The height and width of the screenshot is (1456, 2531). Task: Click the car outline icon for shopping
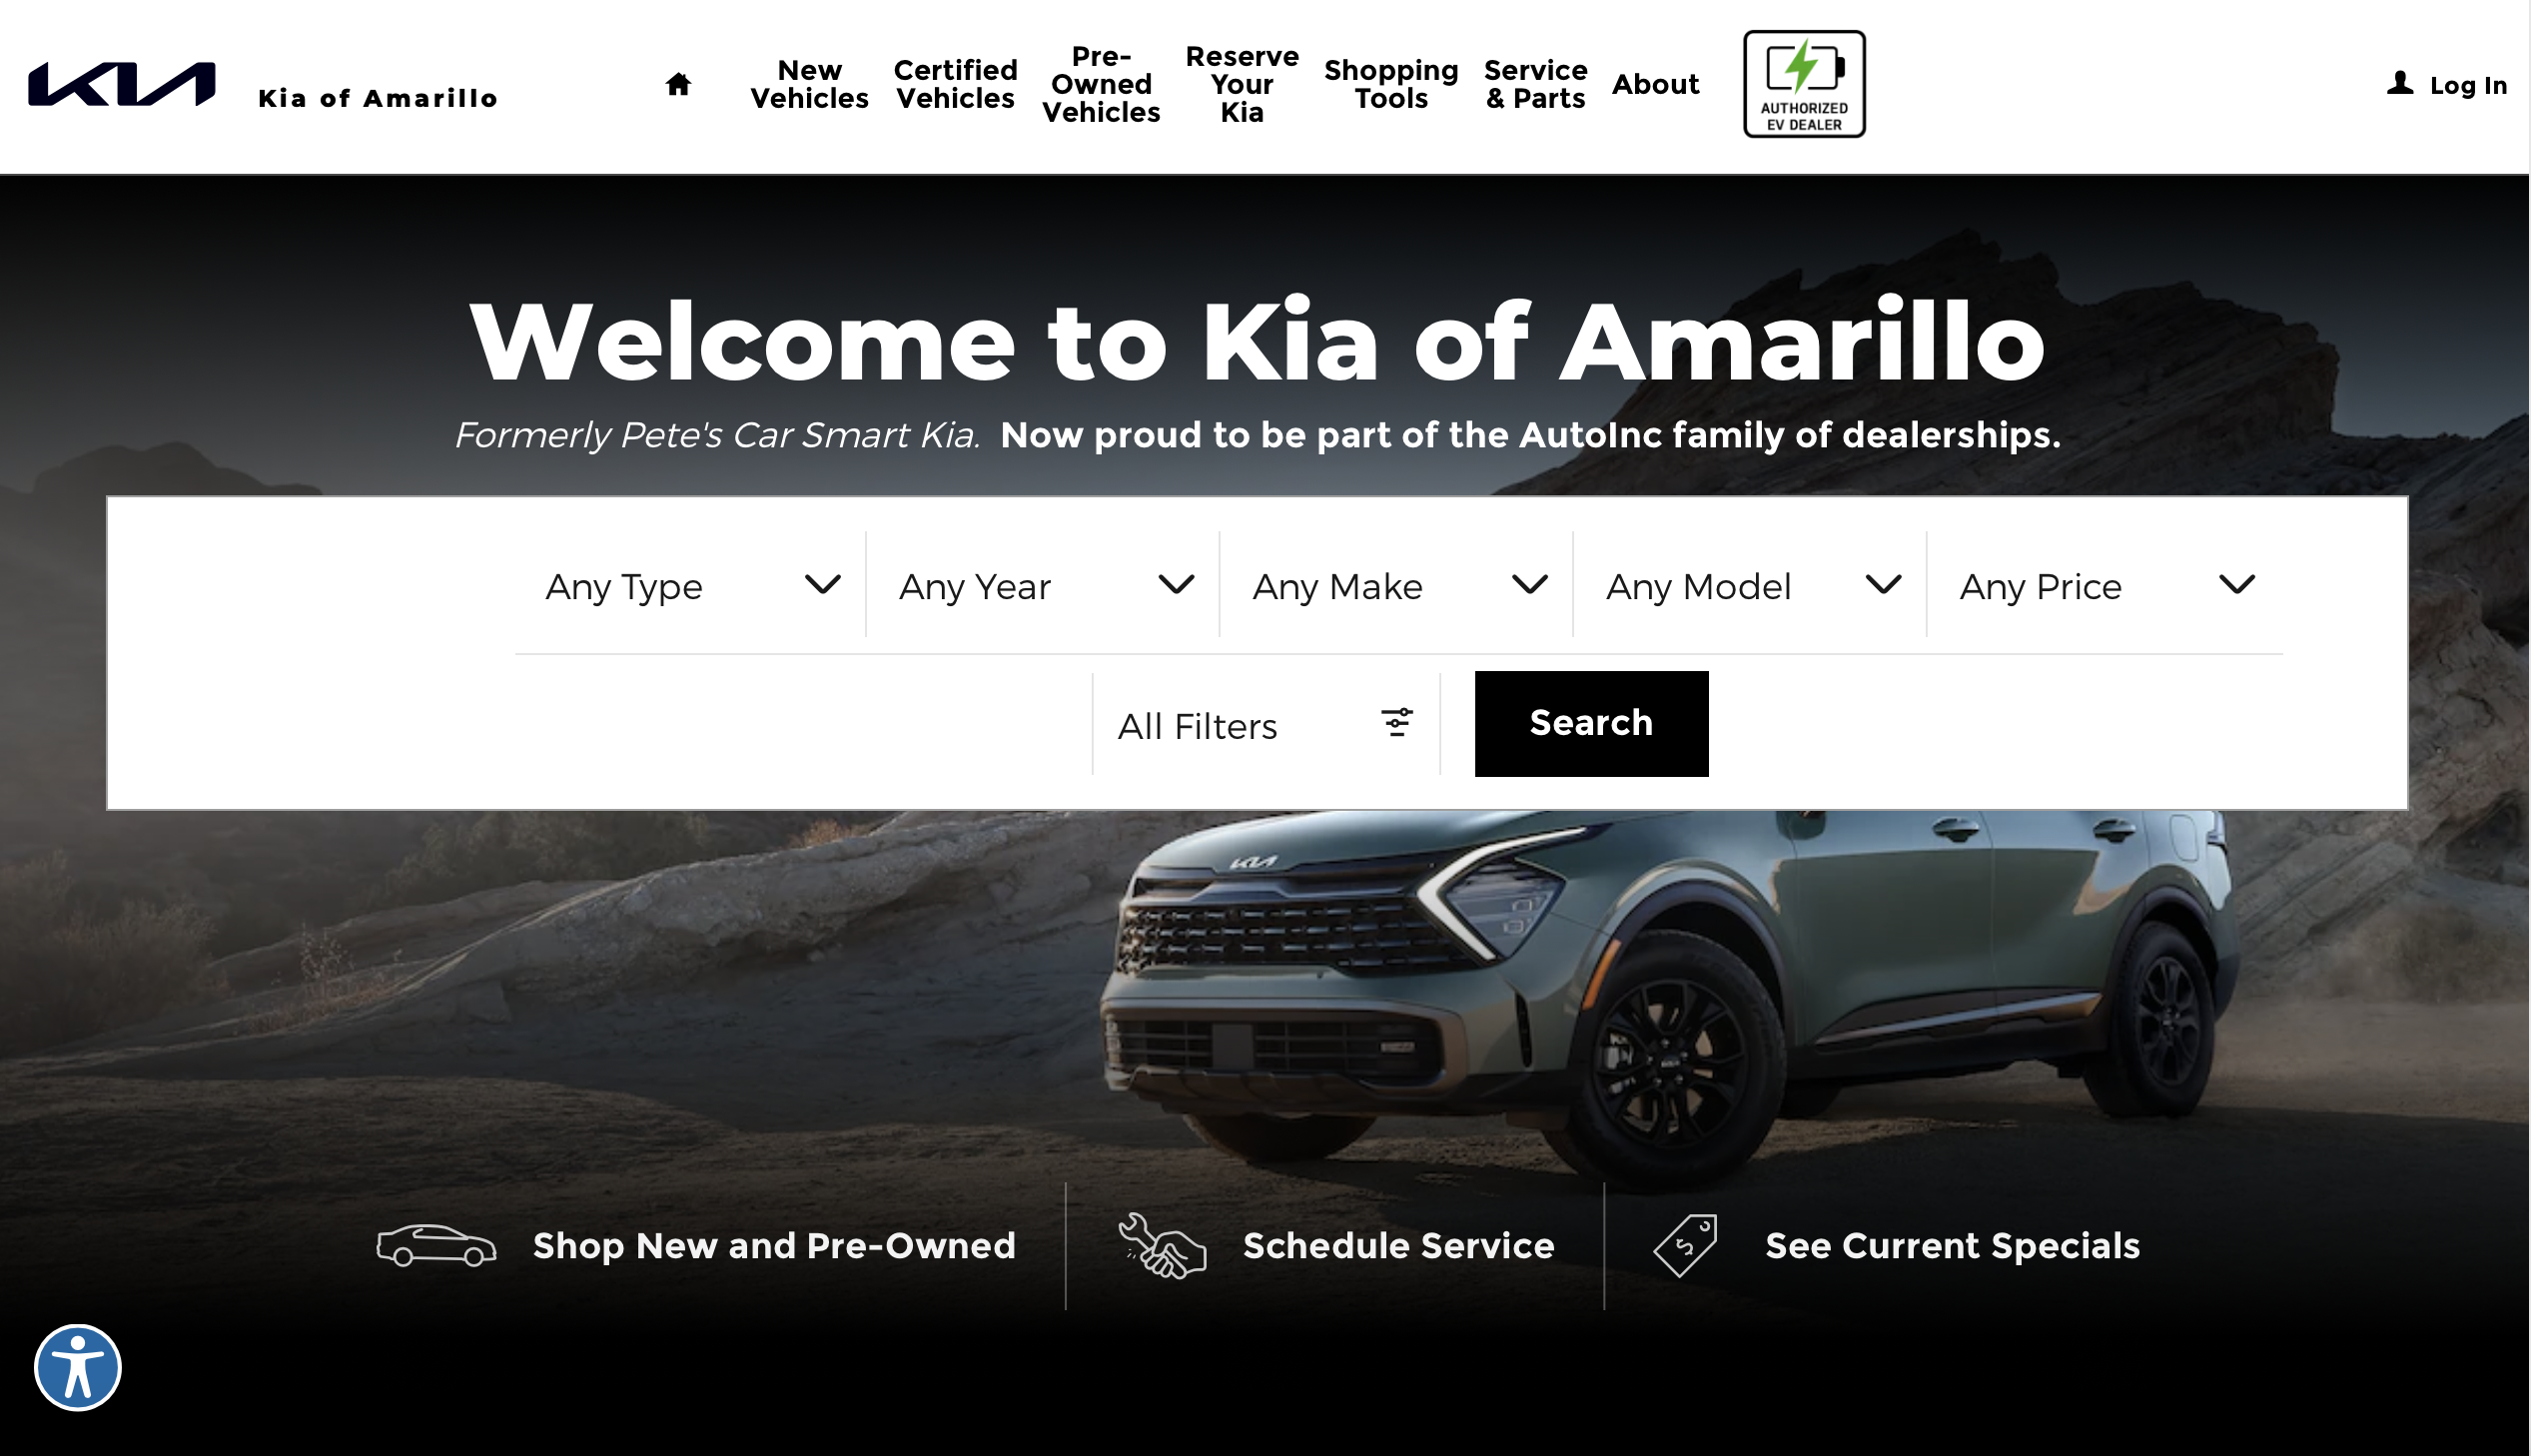436,1245
